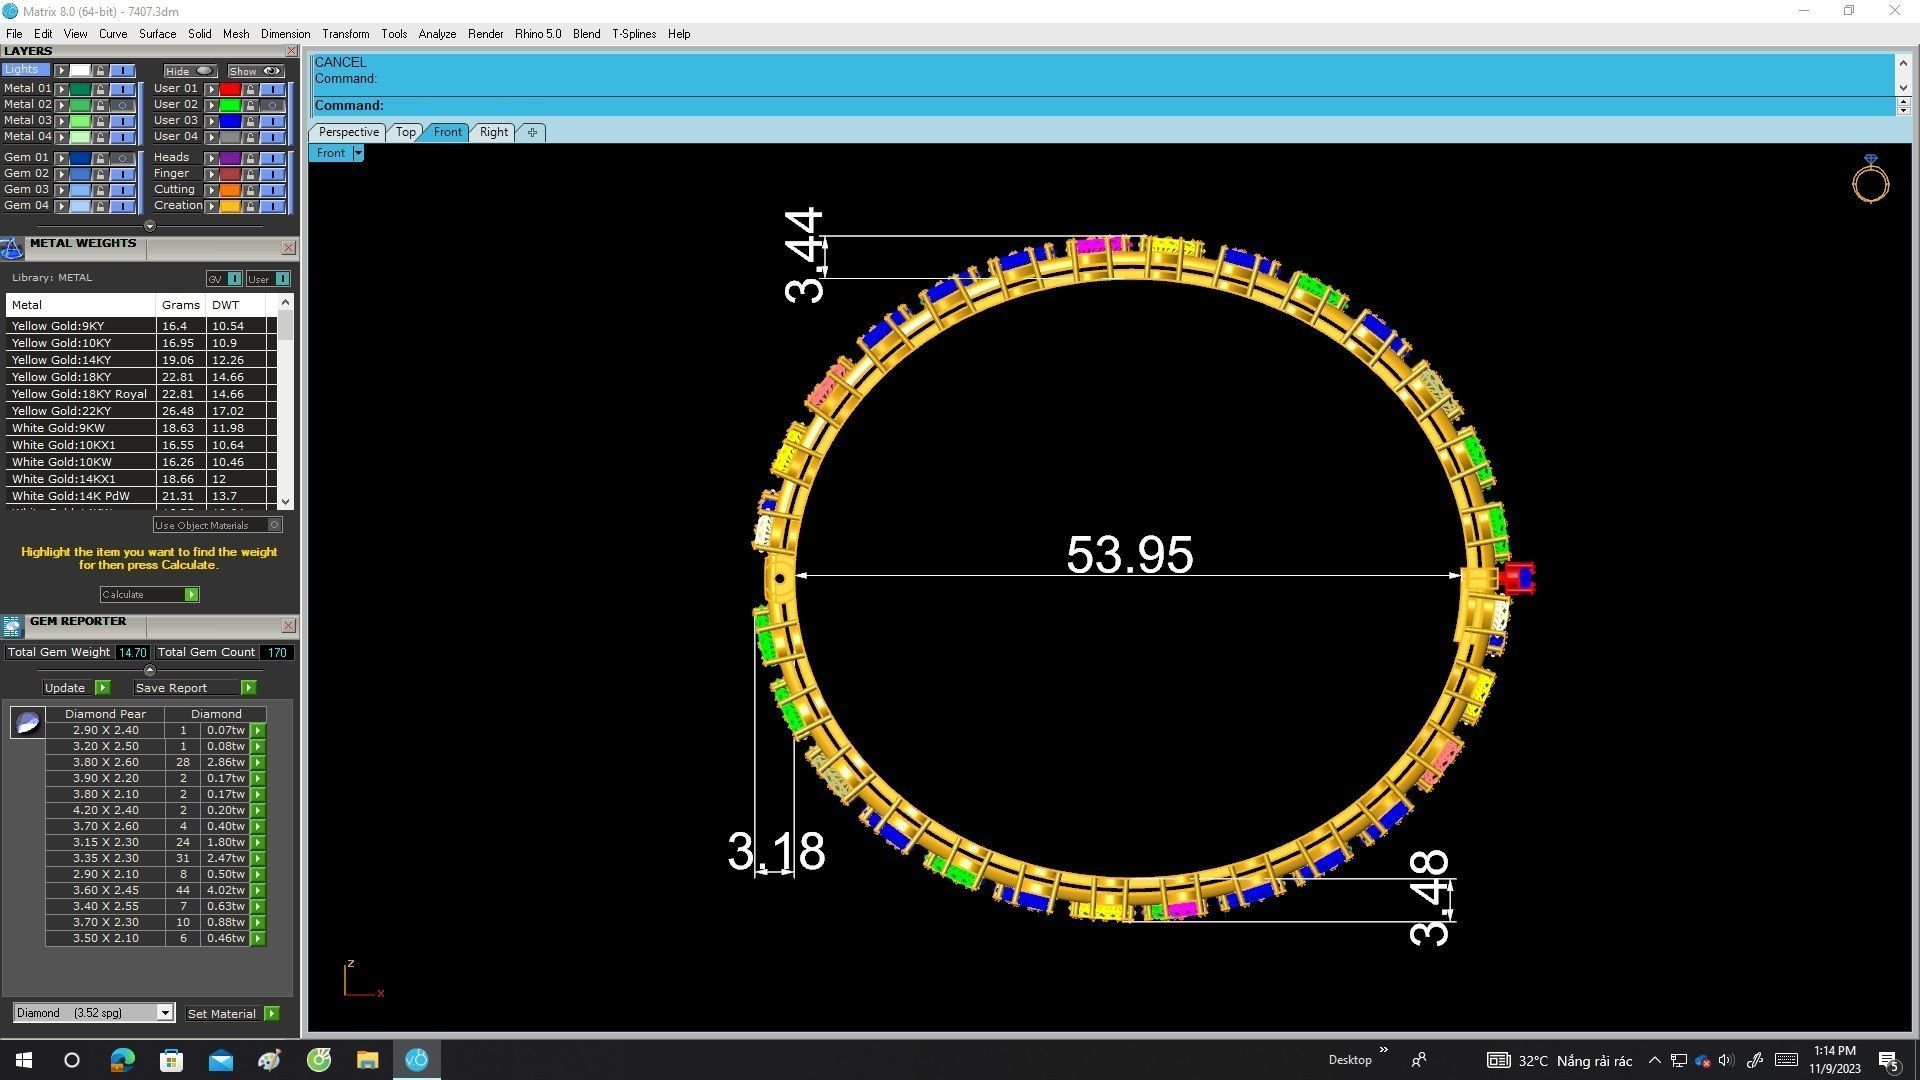Add a new viewport tab with plus icon
Image resolution: width=1920 pixels, height=1080 pixels.
pyautogui.click(x=532, y=132)
